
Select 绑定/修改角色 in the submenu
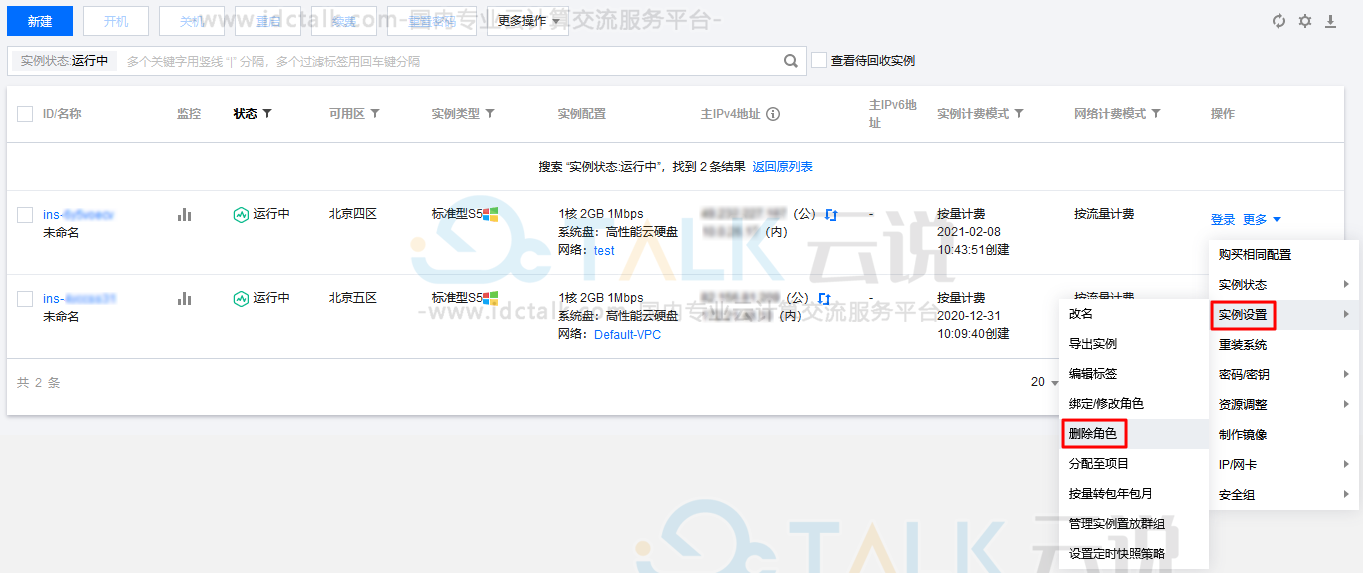(x=1134, y=404)
